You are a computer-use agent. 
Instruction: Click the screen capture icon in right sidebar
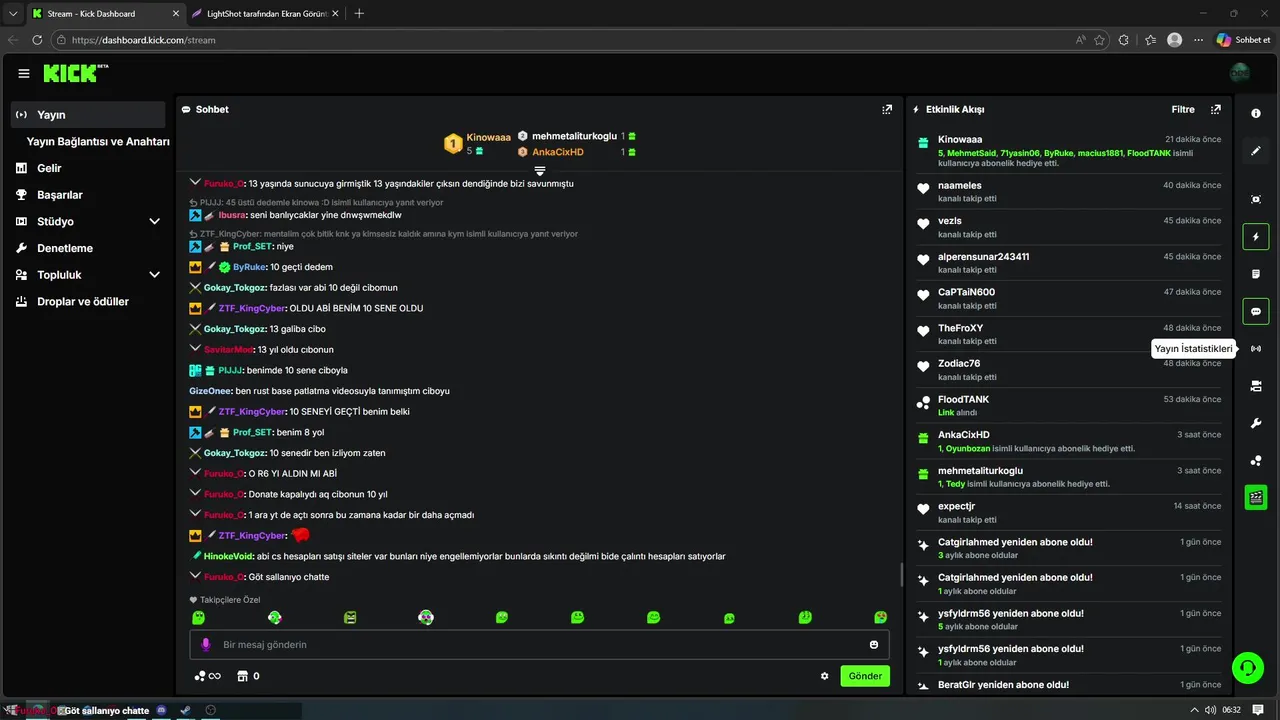point(1256,199)
